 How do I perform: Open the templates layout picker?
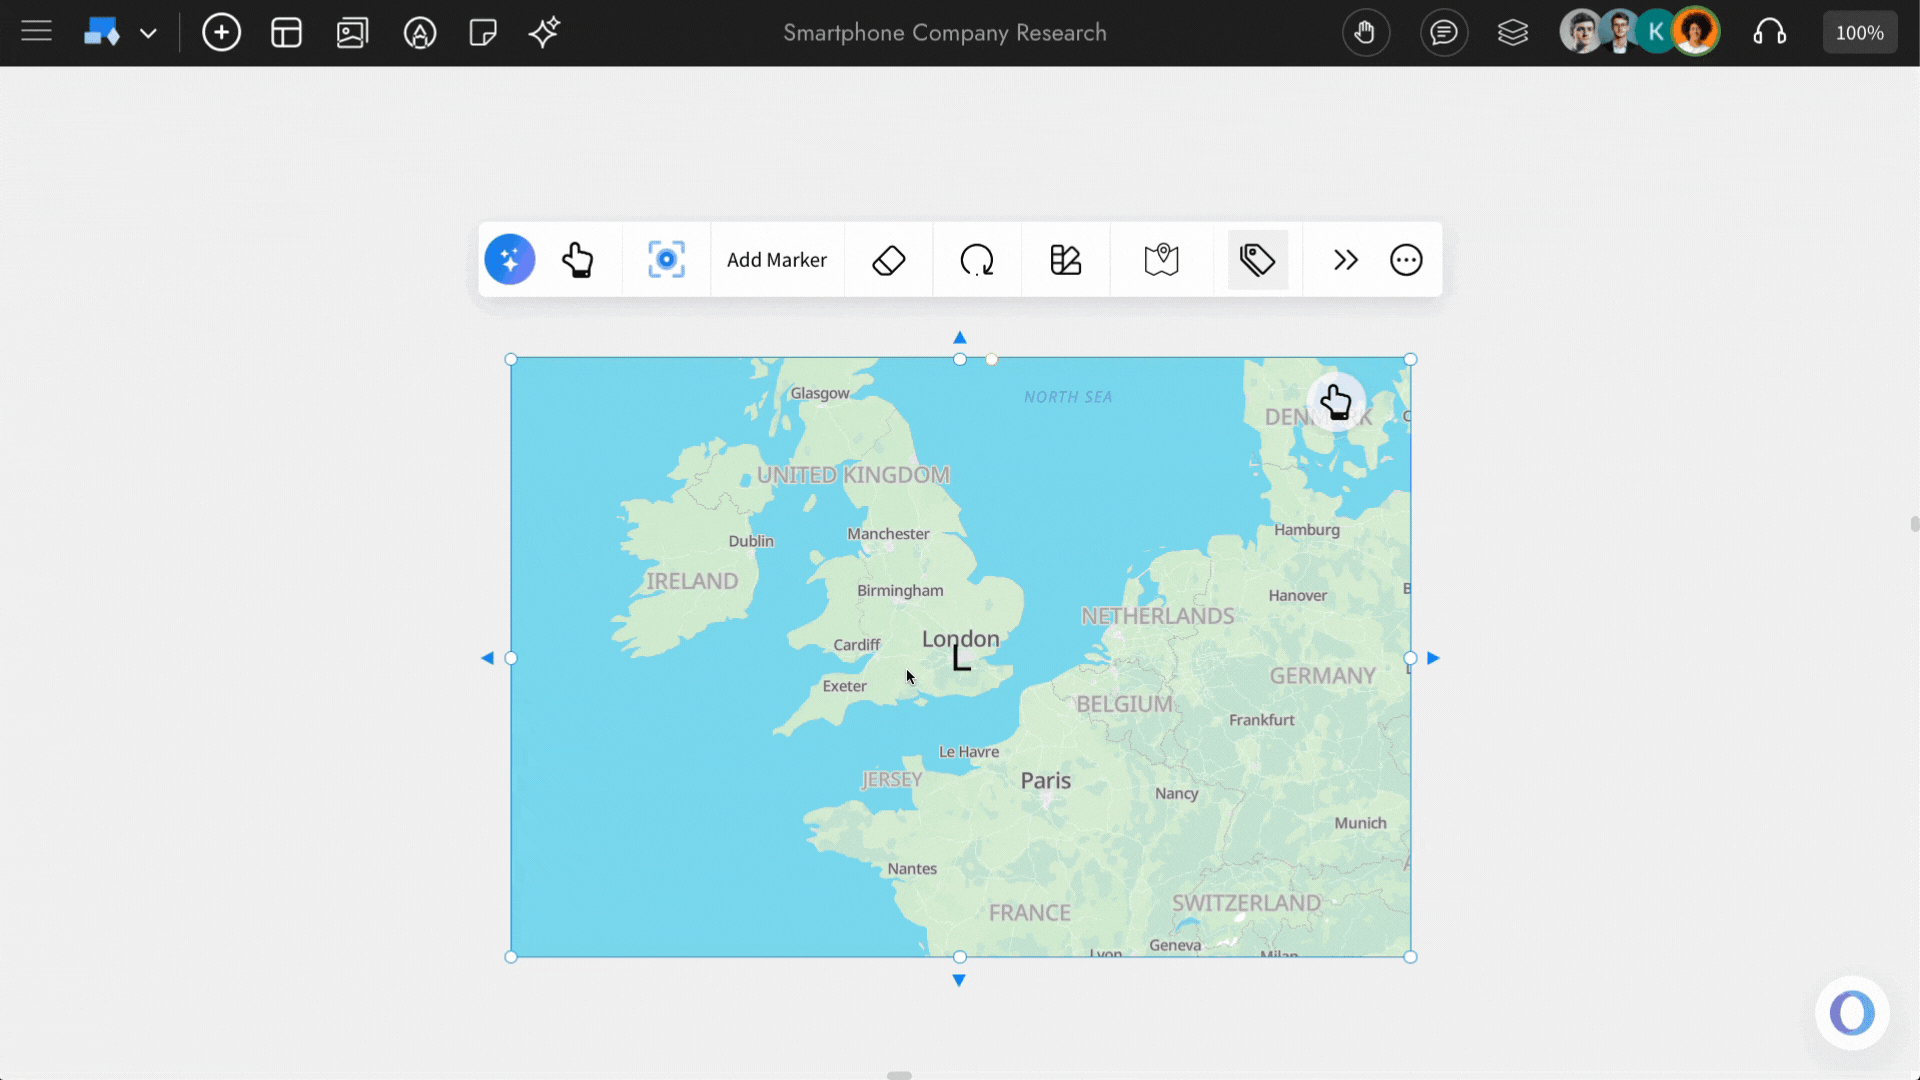pyautogui.click(x=286, y=32)
